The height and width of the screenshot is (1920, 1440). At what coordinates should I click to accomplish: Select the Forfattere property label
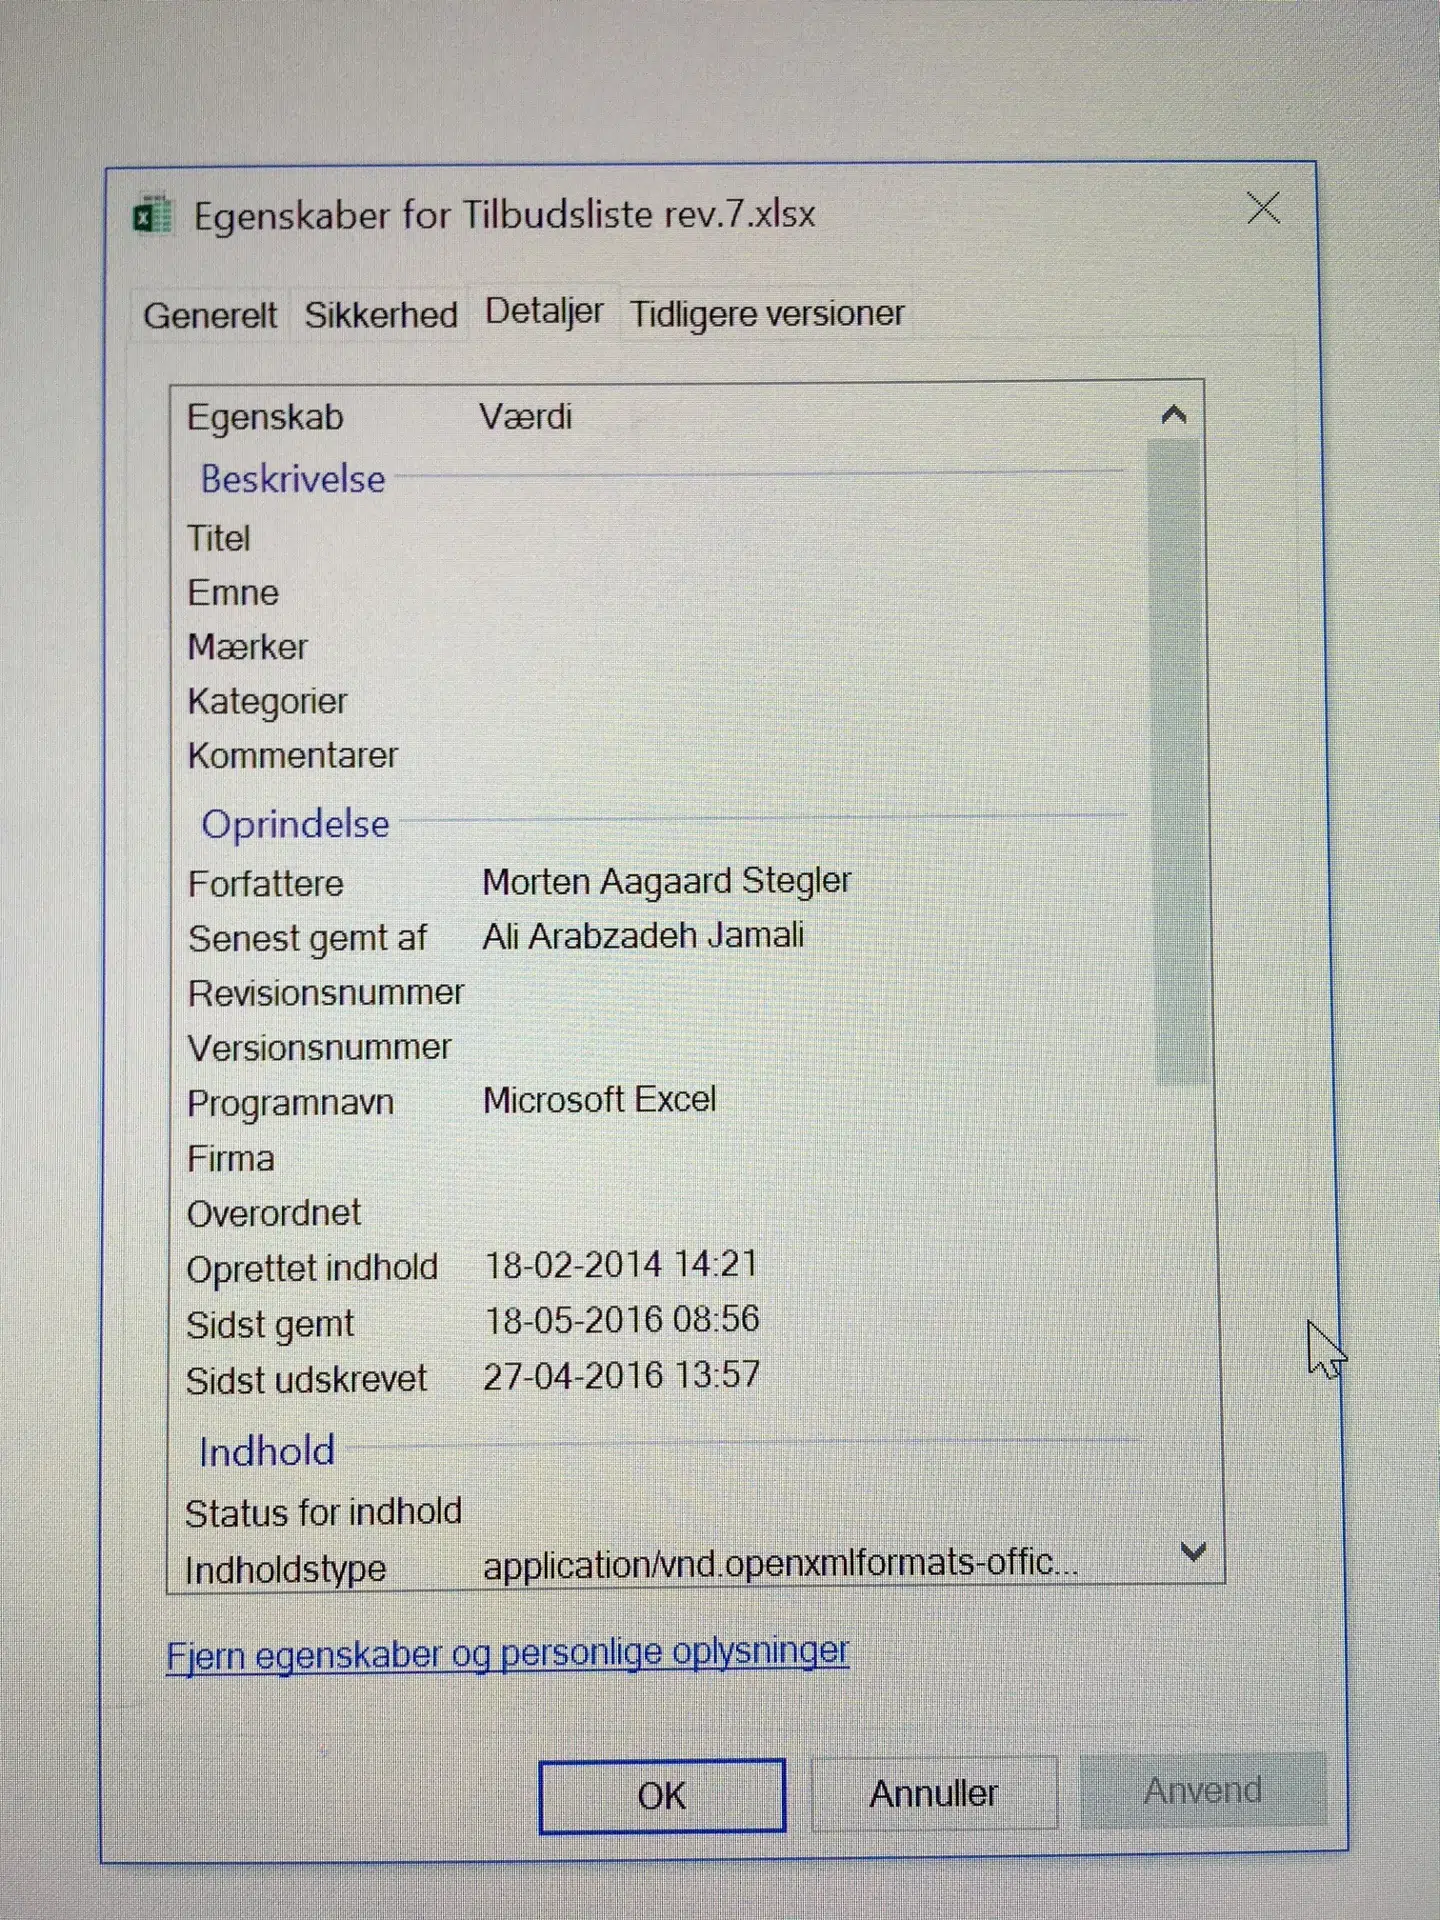[266, 884]
